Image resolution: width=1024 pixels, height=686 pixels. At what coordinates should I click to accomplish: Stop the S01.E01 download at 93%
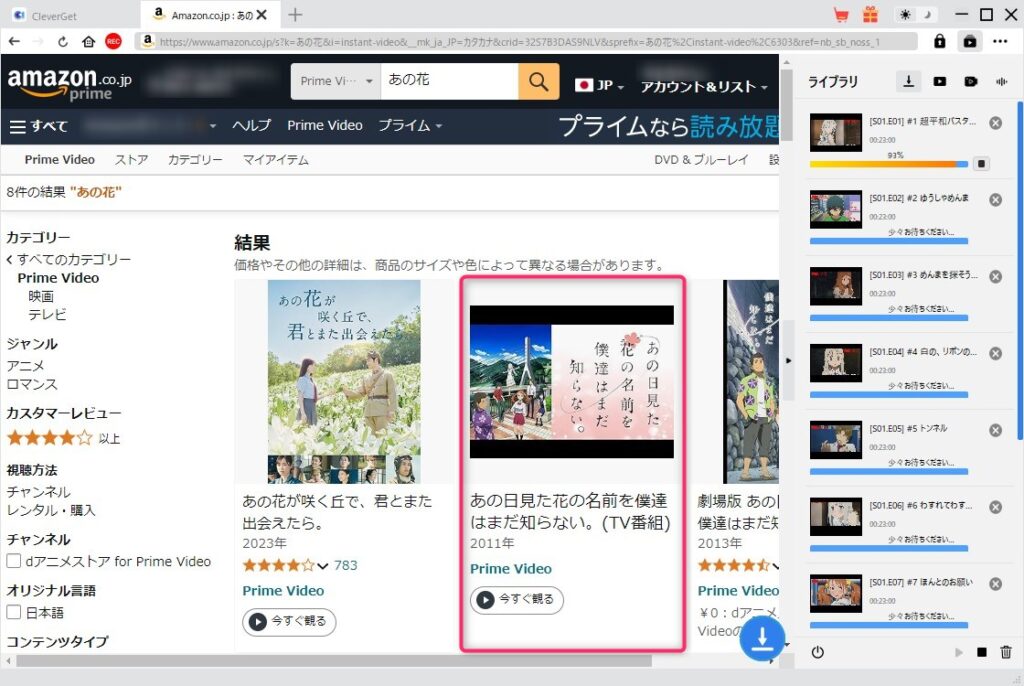point(981,163)
